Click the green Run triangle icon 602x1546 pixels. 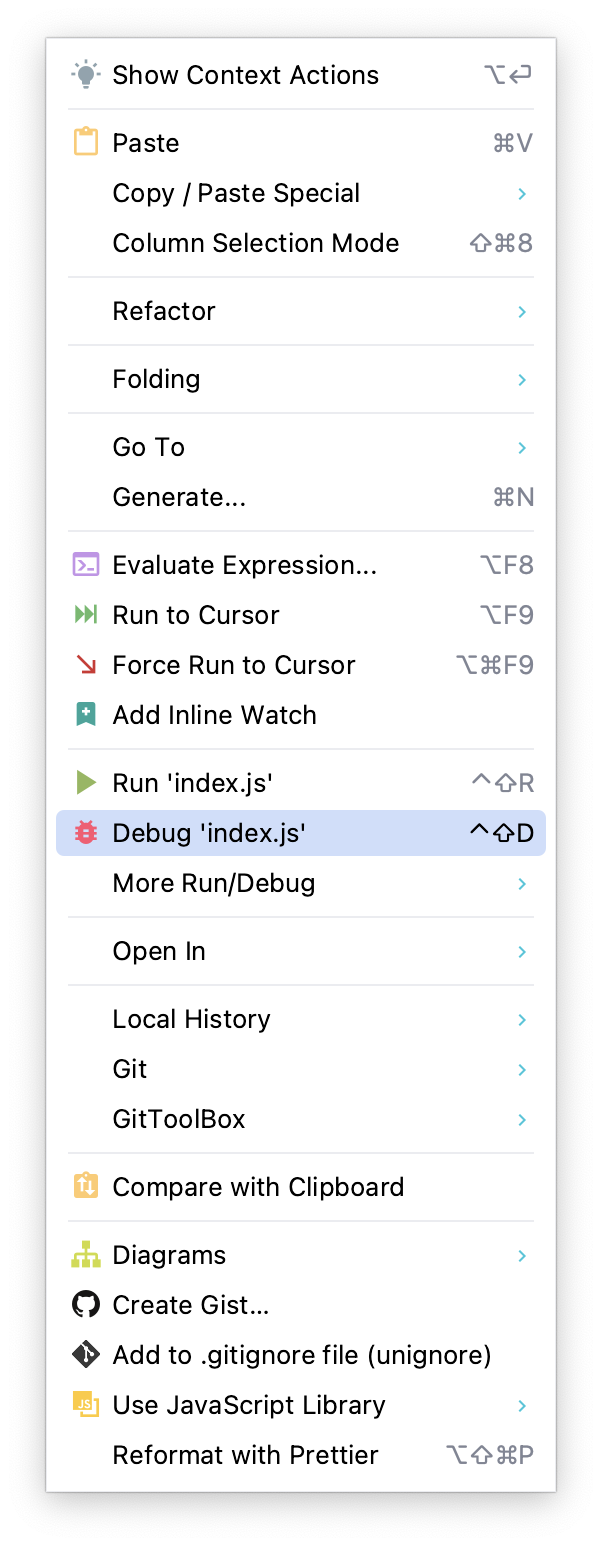tap(86, 782)
